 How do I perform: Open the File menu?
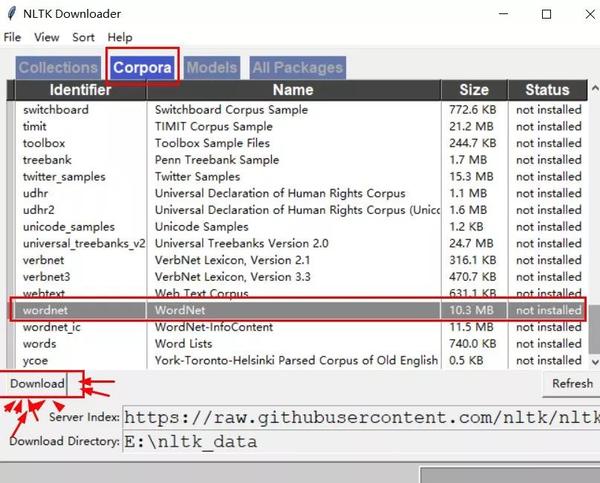(x=12, y=37)
